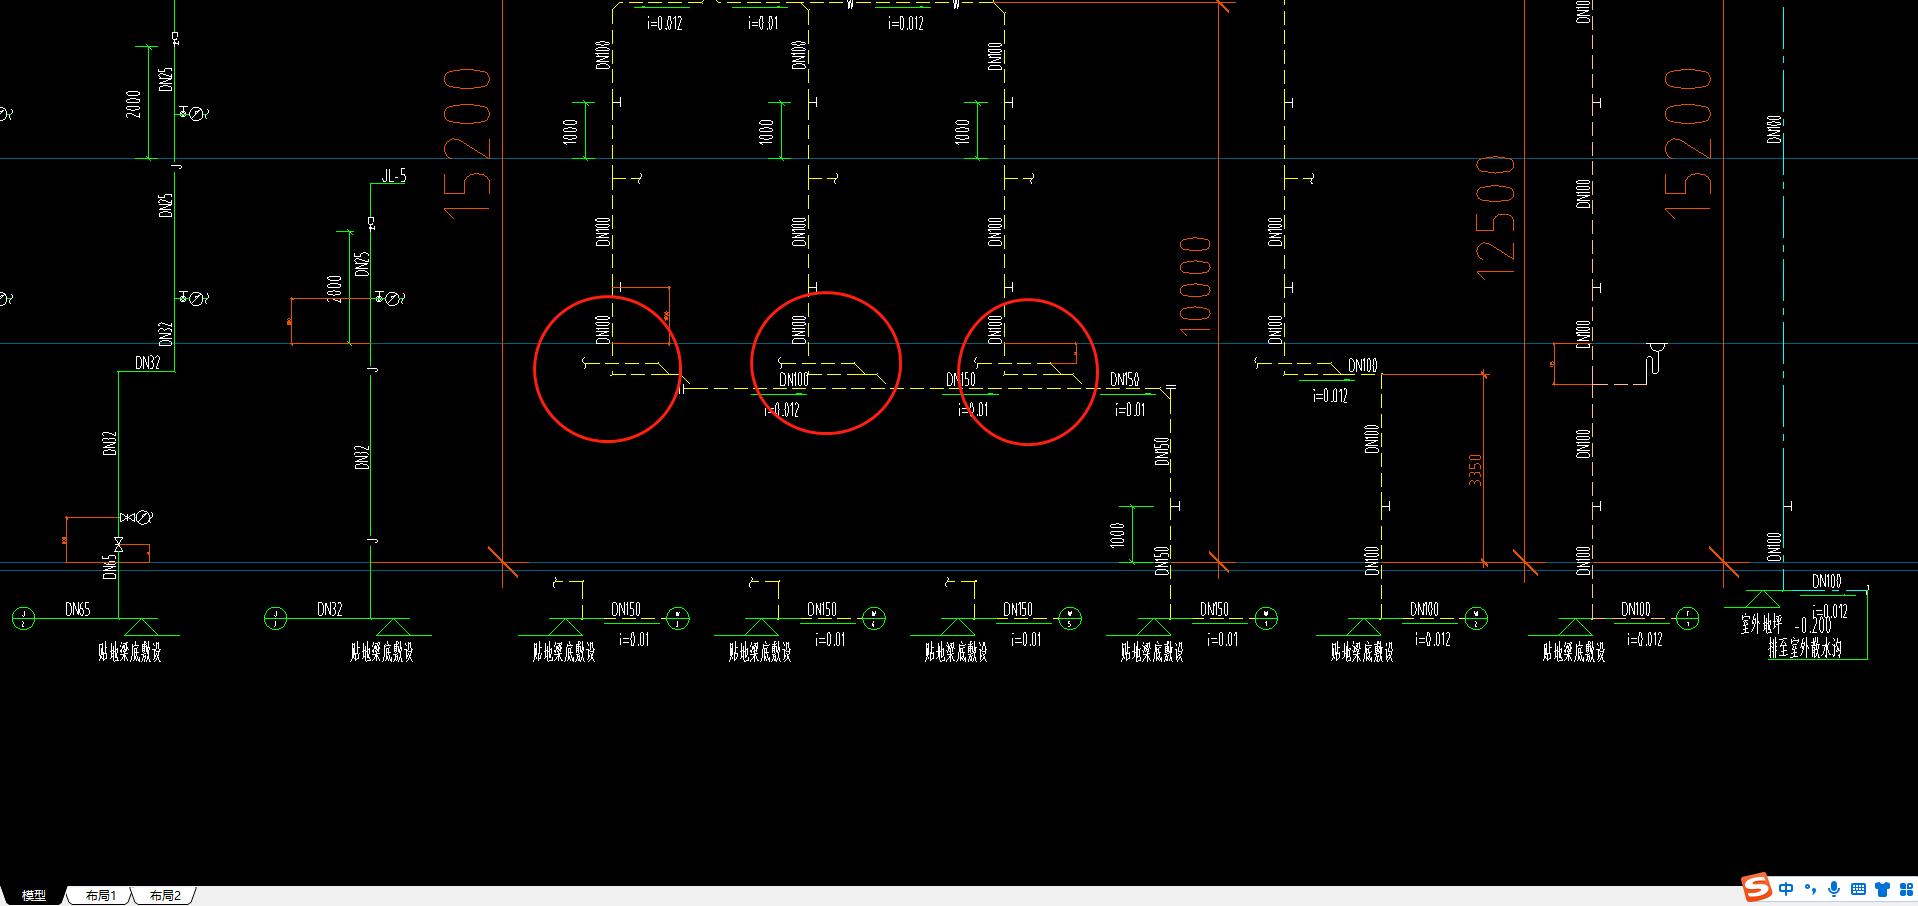1918x906 pixels.
Task: Select the 12500 elevation text
Action: click(x=1496, y=216)
